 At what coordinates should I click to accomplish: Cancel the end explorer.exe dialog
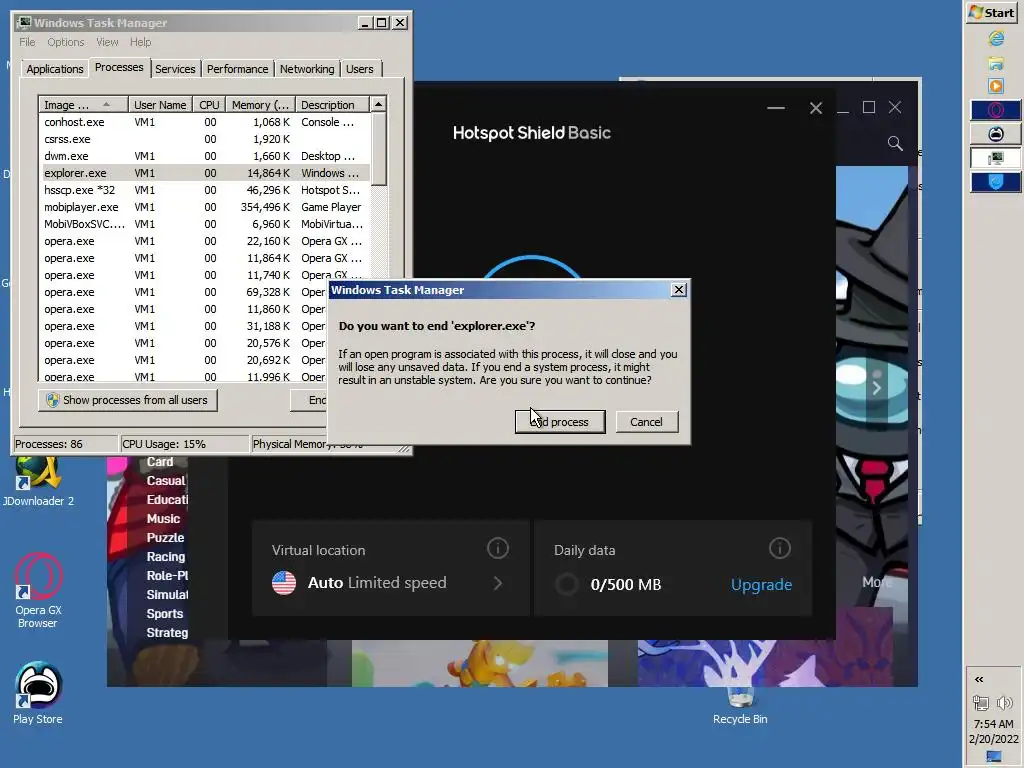pyautogui.click(x=646, y=422)
